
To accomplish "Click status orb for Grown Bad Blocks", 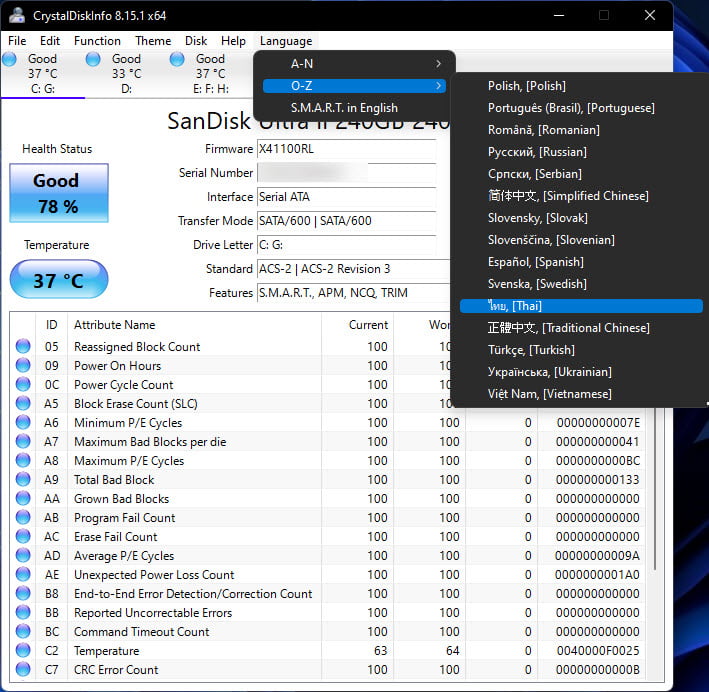I will click(23, 498).
